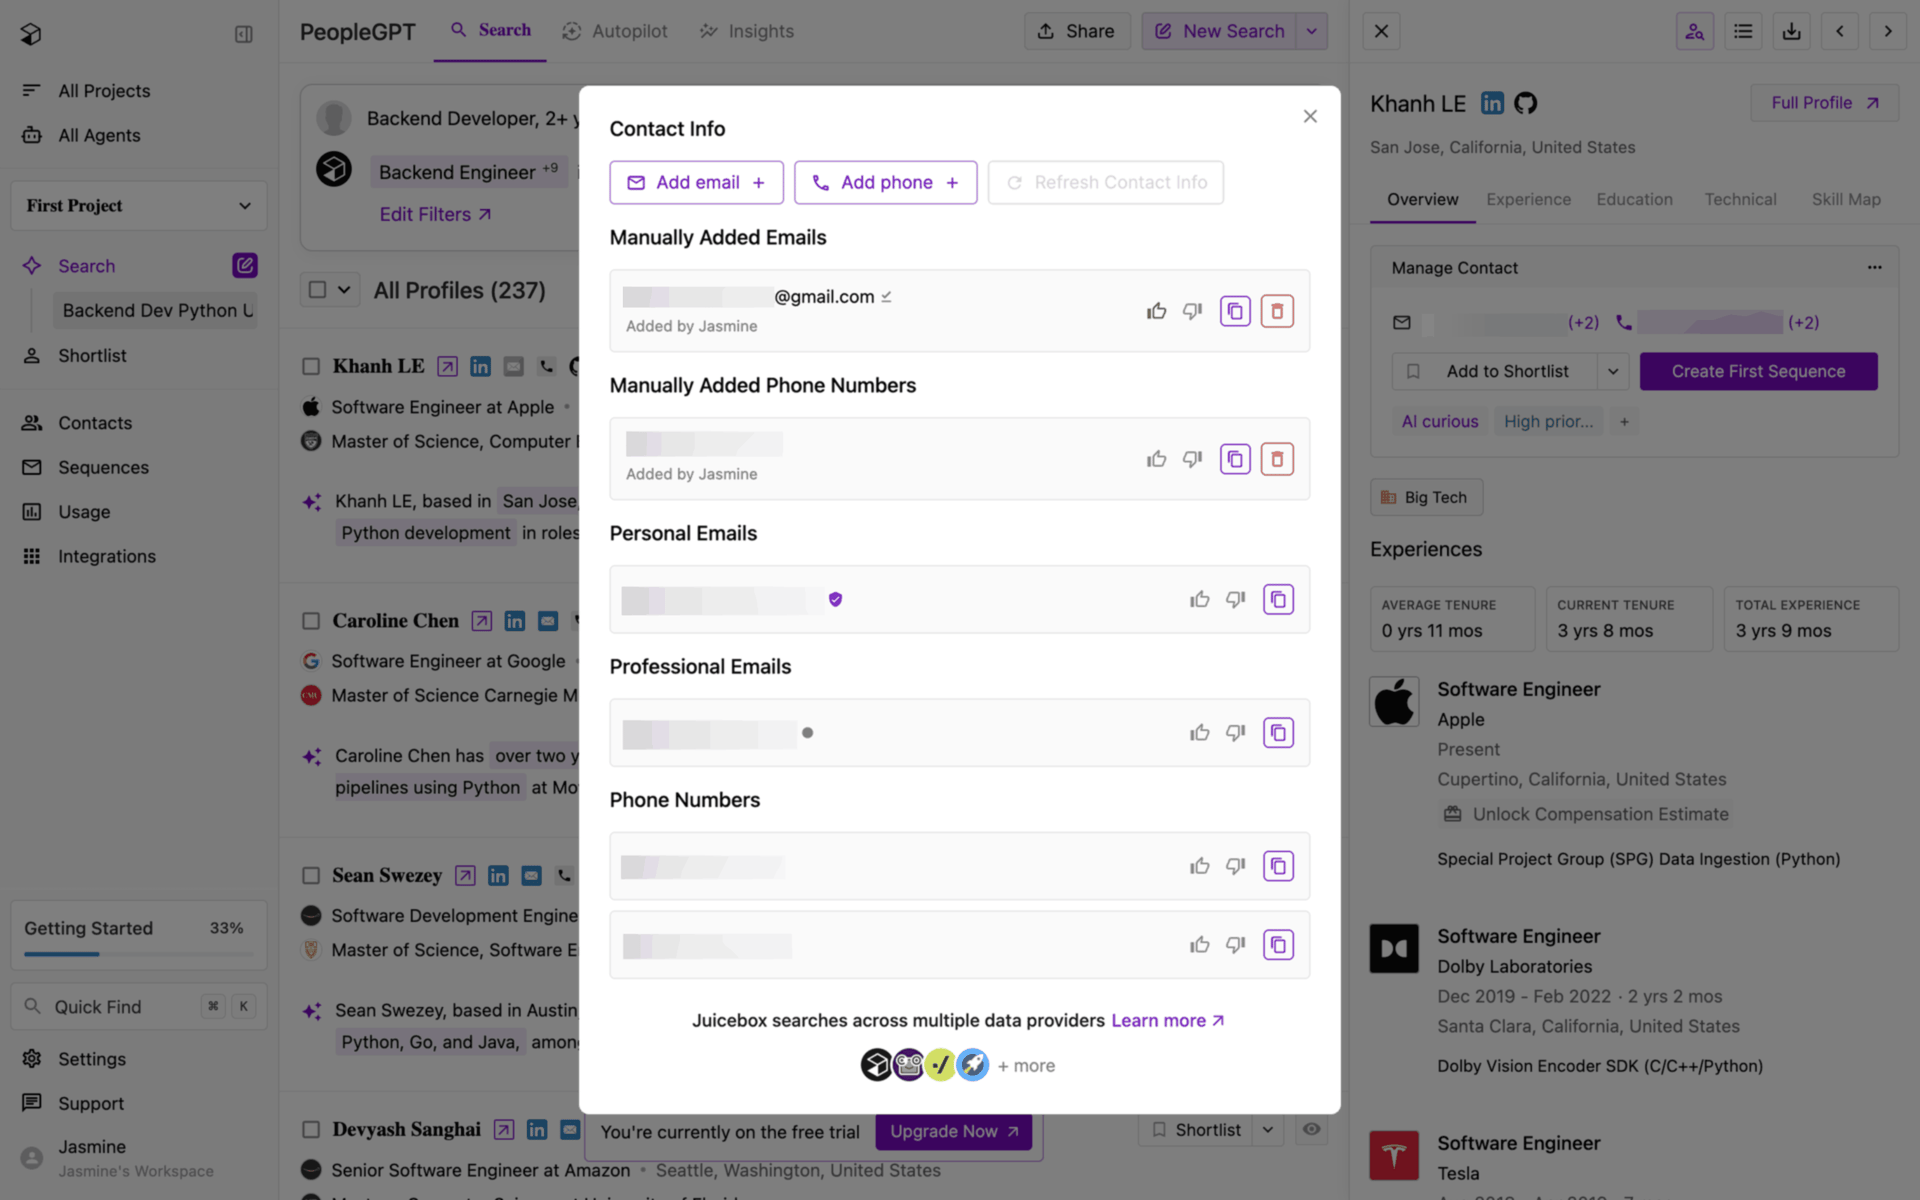The width and height of the screenshot is (1920, 1200).
Task: Open Sequences in sidebar
Action: (x=103, y=467)
